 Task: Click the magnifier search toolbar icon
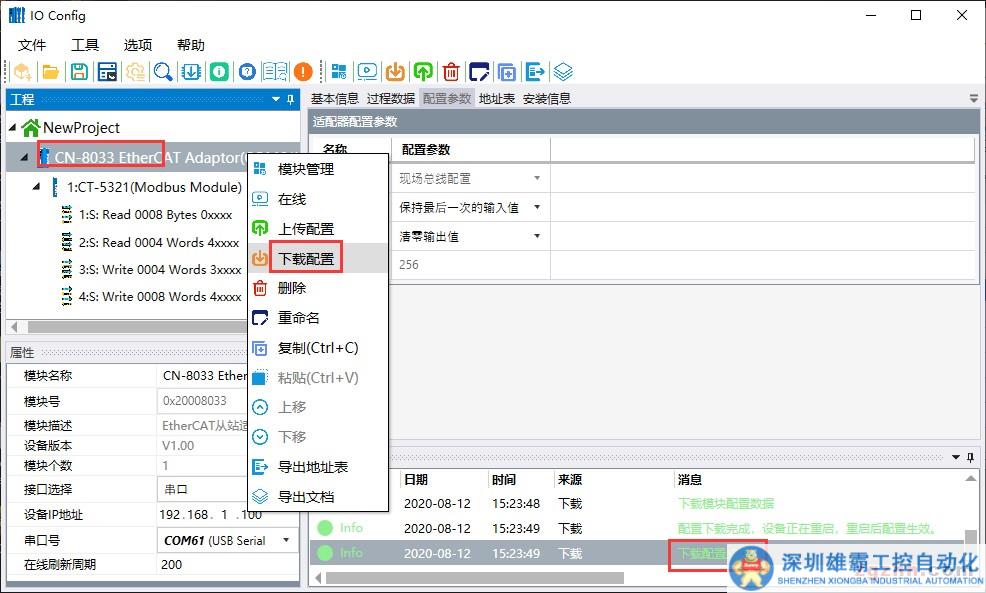162,72
